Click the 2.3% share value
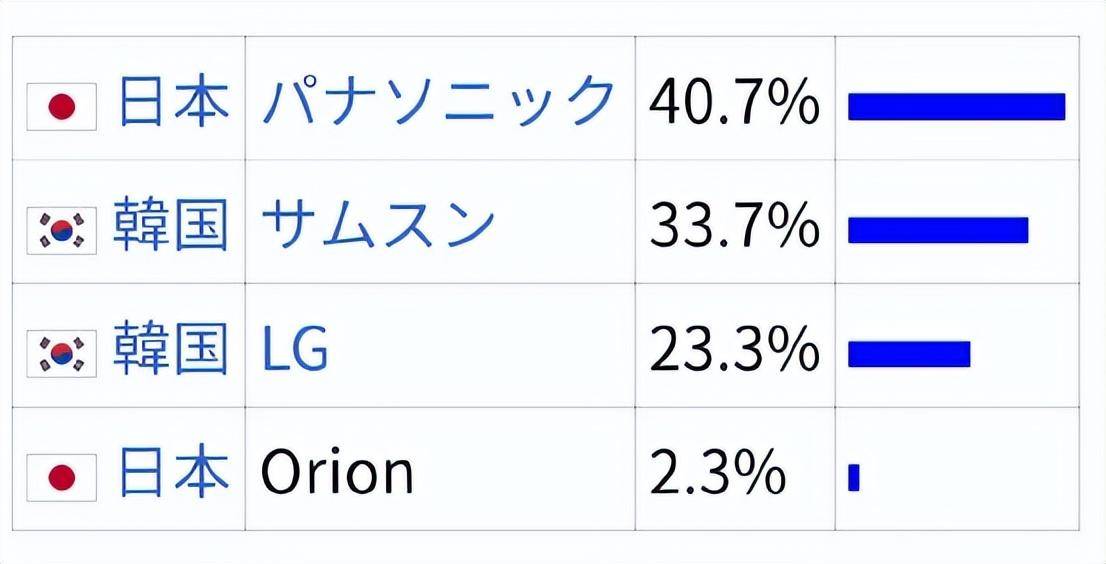Viewport: 1106px width, 564px height. coord(717,473)
